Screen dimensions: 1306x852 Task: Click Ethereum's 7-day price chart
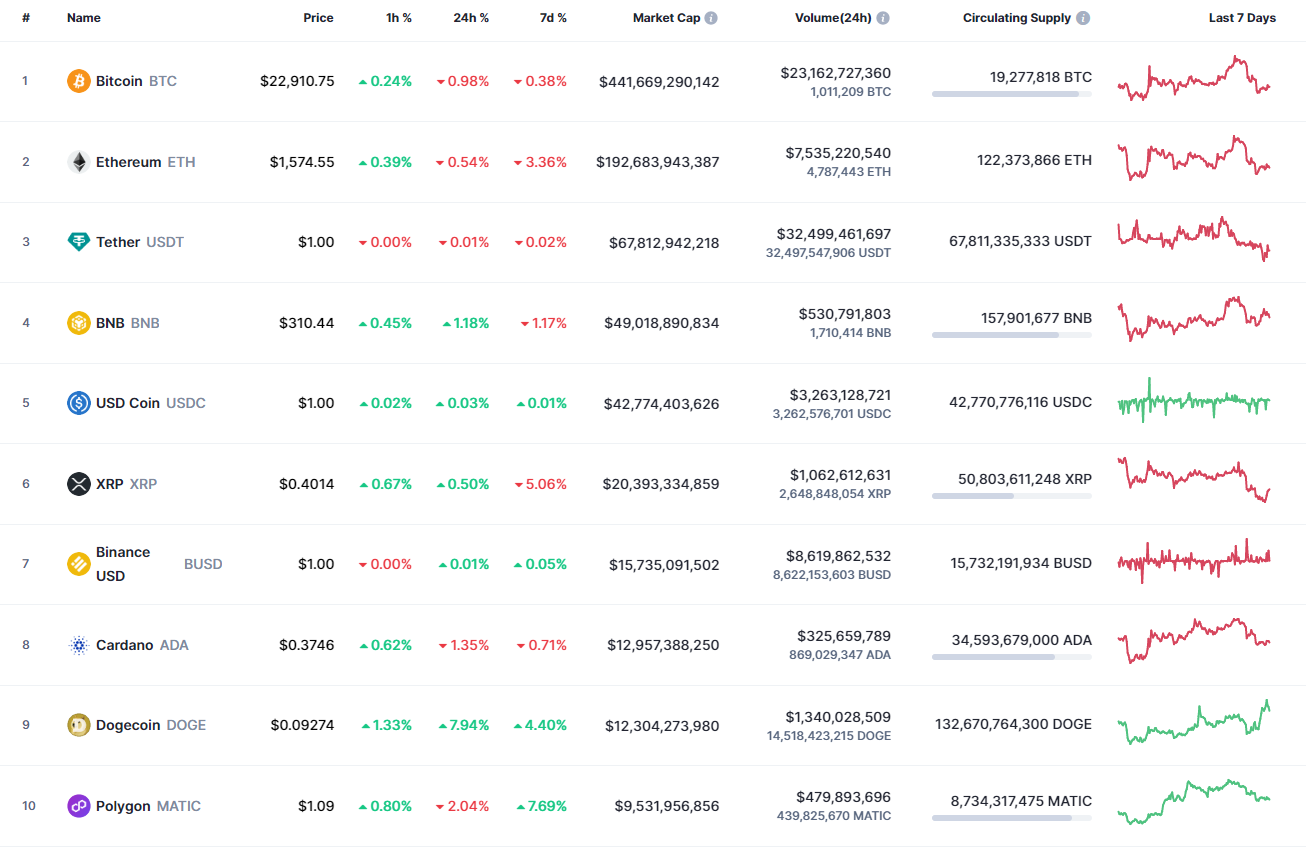[x=1193, y=161]
